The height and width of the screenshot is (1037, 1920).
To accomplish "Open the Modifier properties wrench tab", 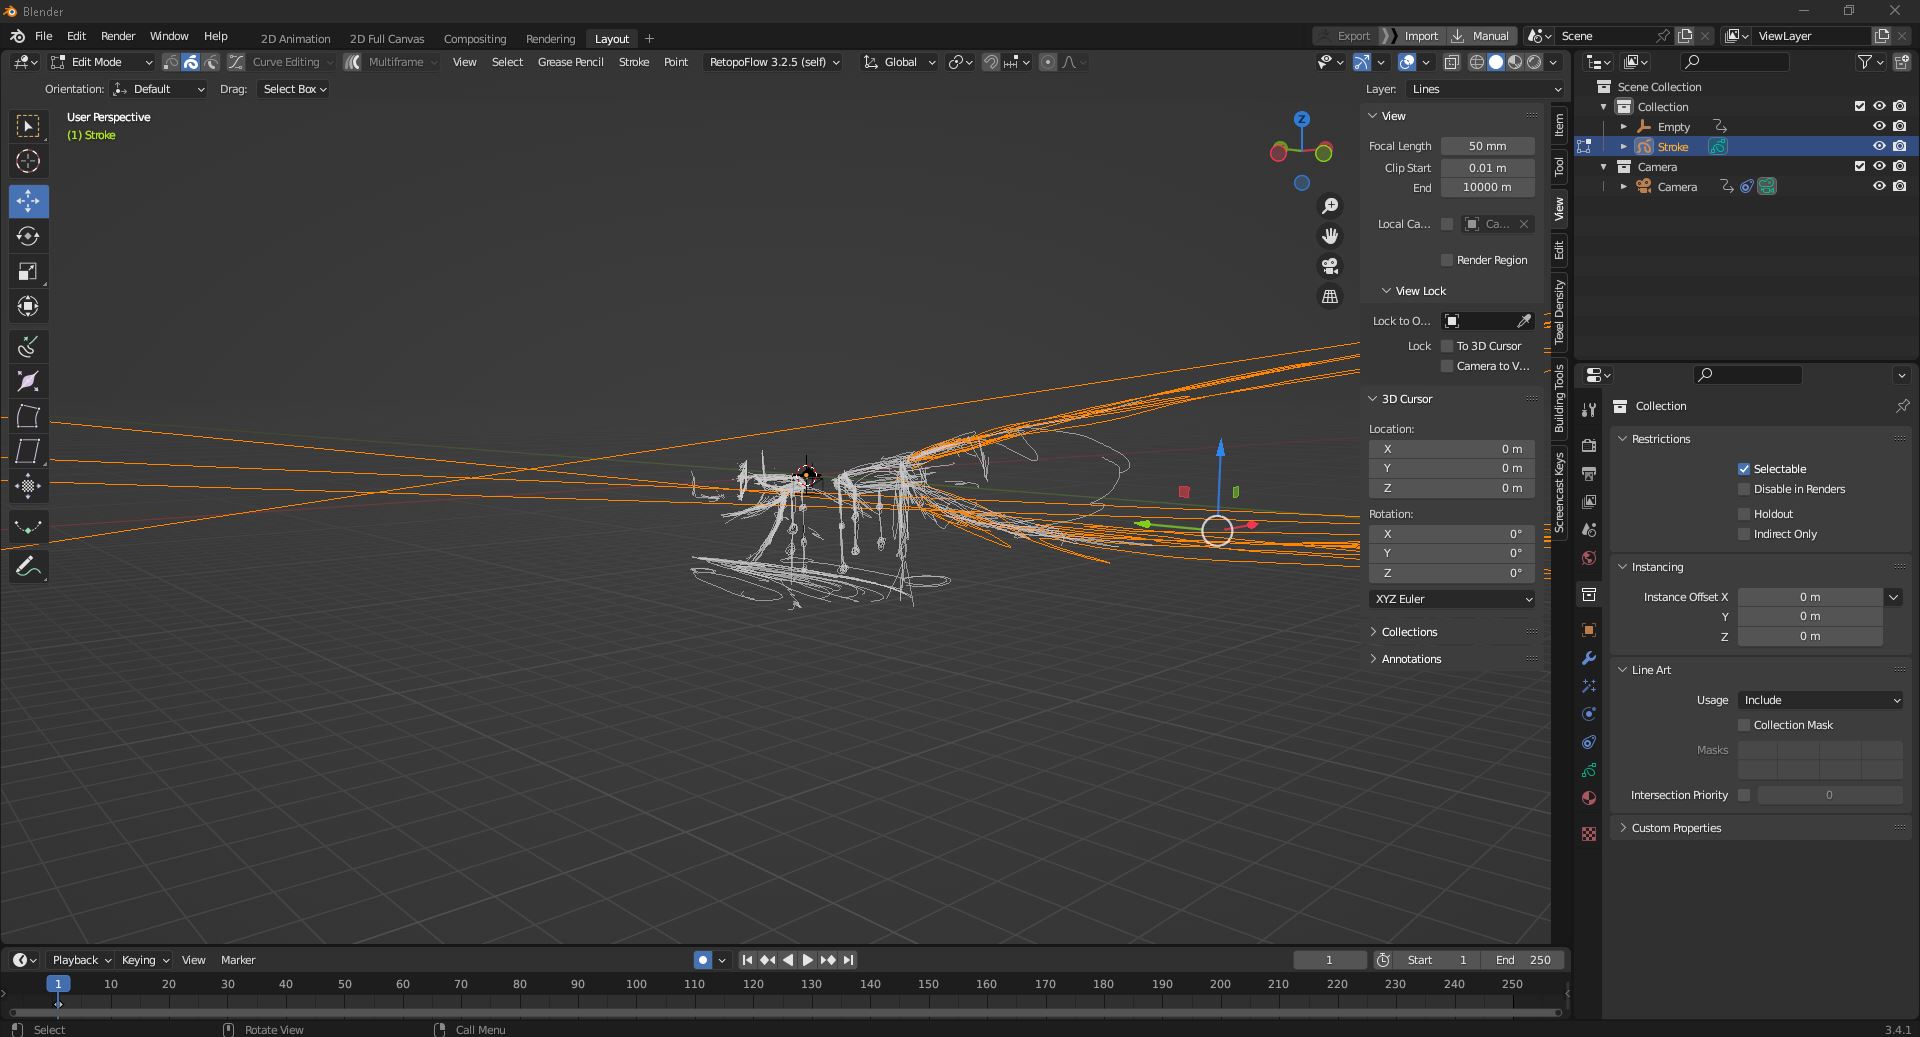I will coord(1589,658).
